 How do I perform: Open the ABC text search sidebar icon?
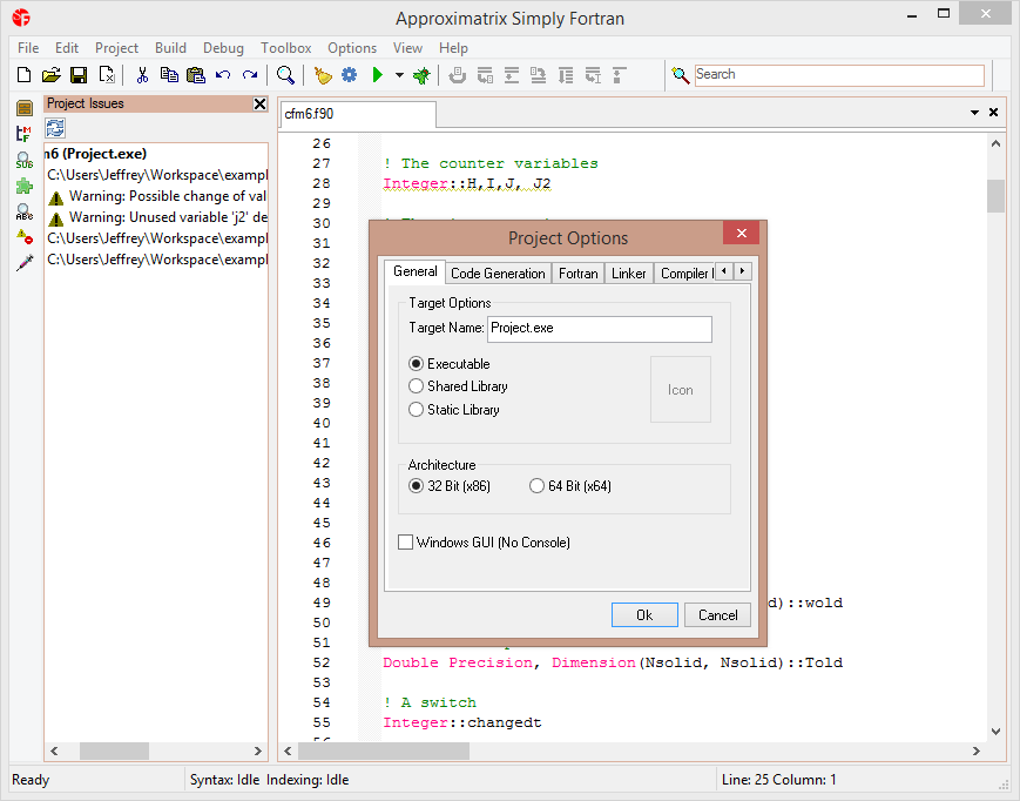point(24,212)
